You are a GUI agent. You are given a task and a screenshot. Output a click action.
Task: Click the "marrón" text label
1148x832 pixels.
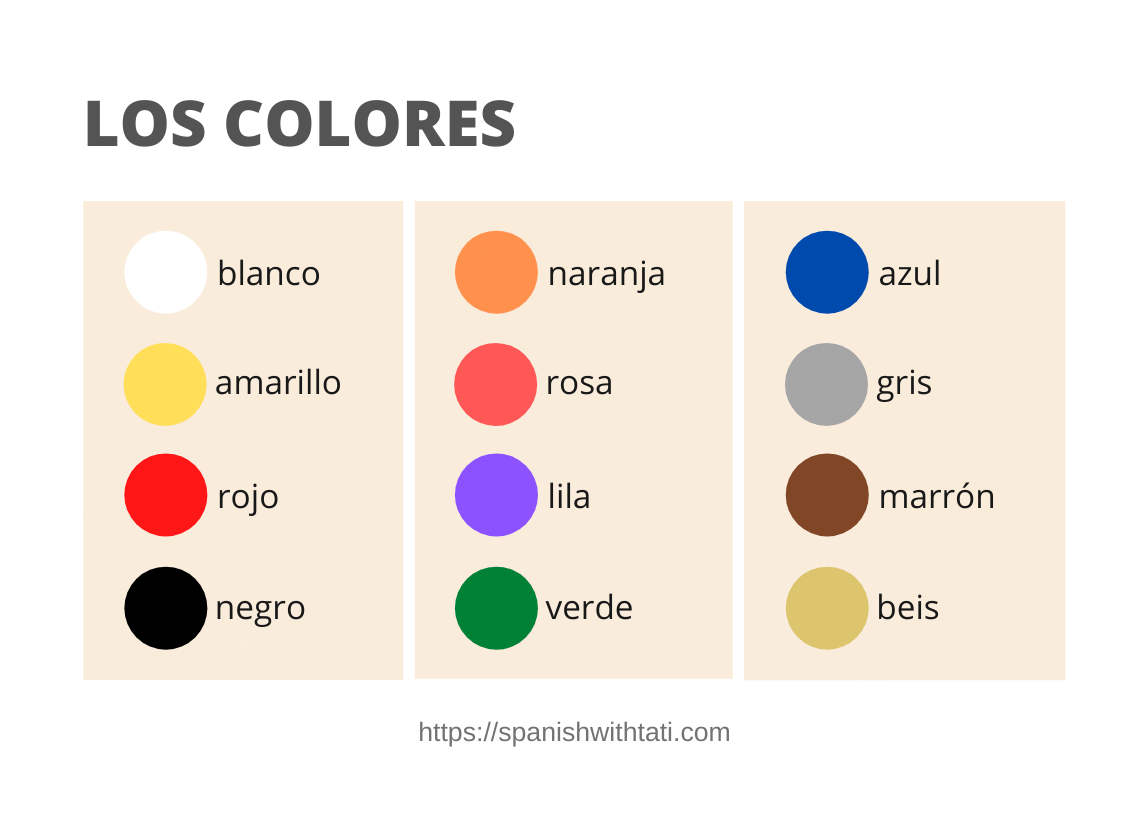[936, 496]
